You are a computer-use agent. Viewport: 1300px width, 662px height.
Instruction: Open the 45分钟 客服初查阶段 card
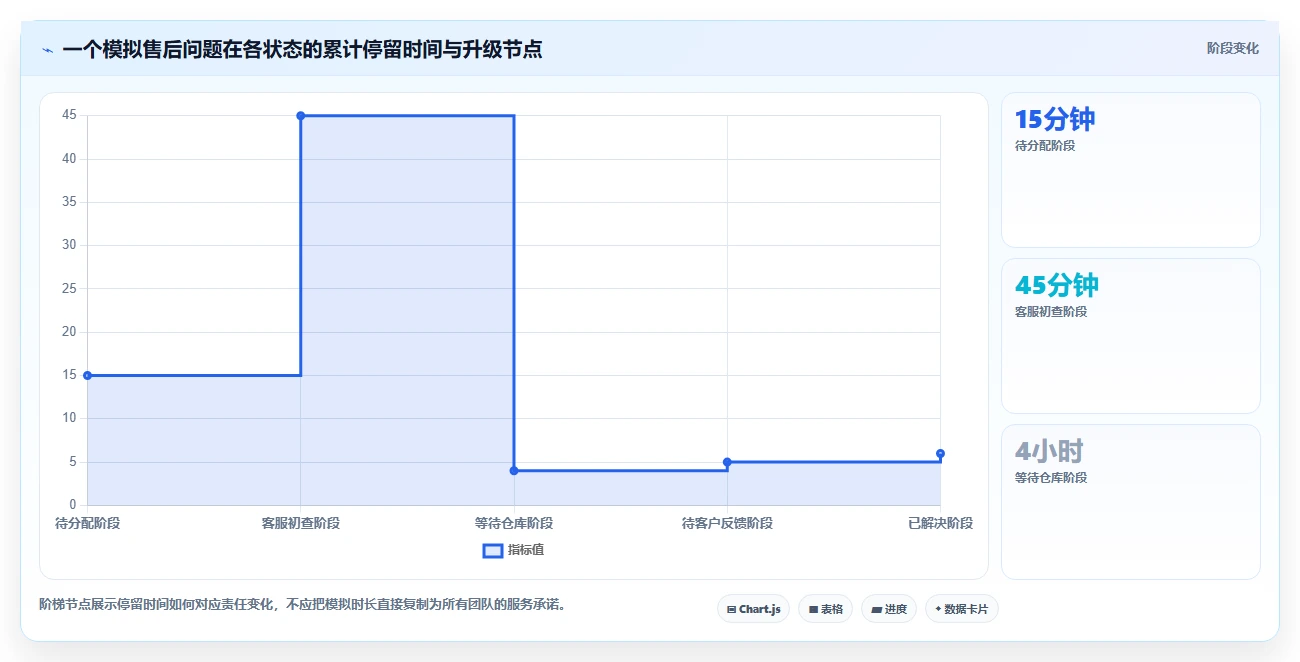pos(1130,336)
